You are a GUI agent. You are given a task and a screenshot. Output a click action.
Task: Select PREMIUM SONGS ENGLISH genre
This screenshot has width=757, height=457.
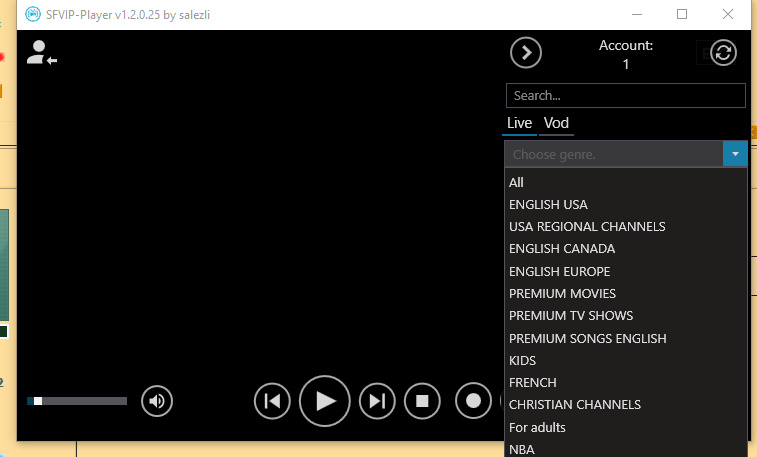pos(626,338)
